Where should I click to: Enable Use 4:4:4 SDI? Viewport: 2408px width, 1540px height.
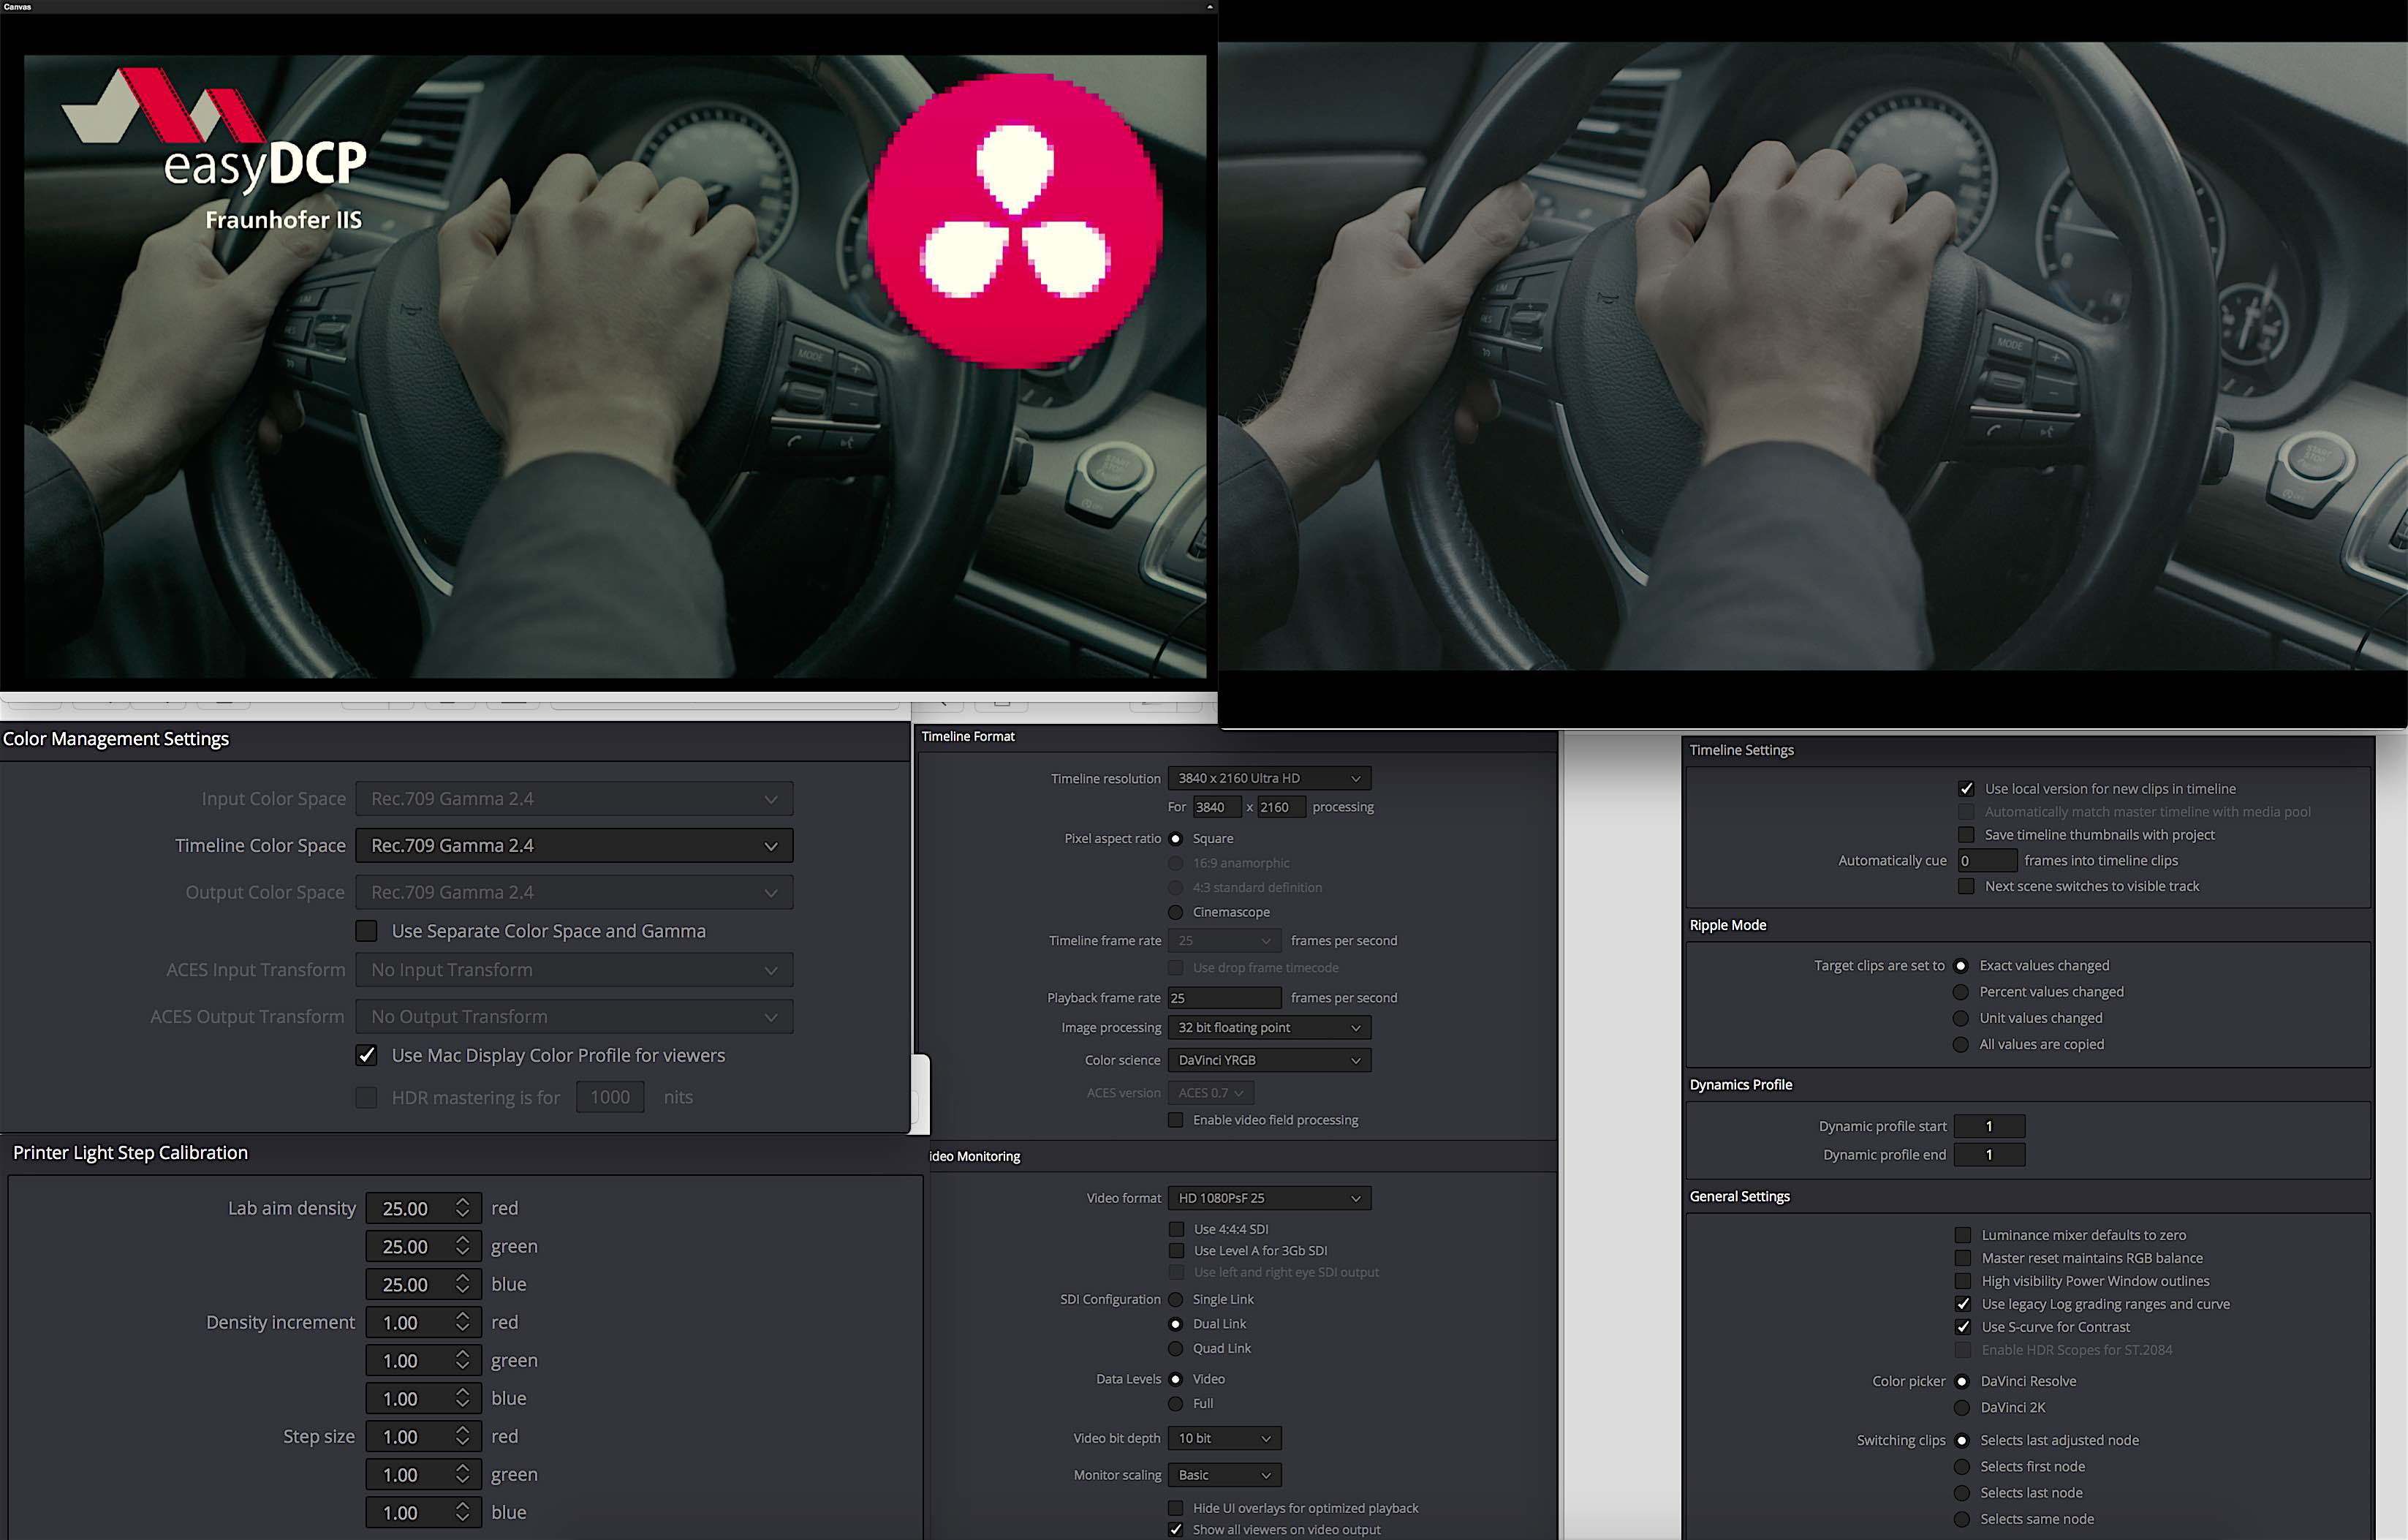click(x=1176, y=1229)
